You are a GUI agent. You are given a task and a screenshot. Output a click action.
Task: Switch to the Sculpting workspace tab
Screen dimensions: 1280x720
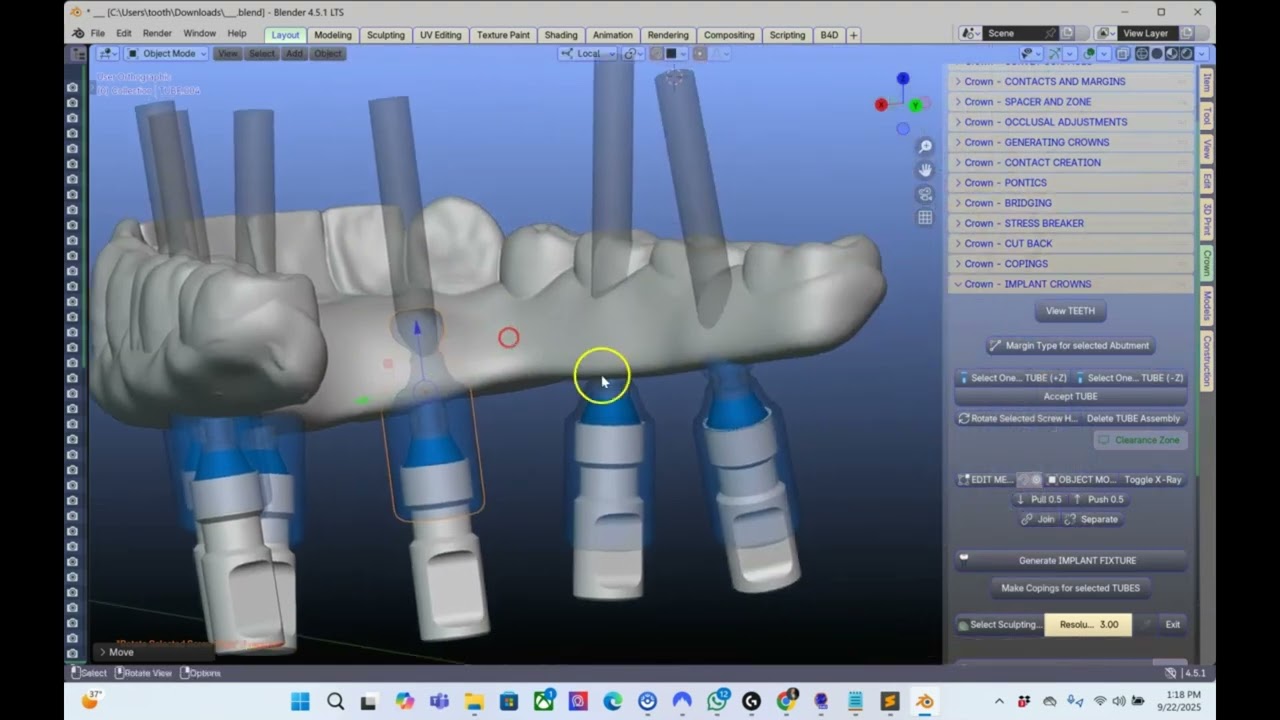(x=386, y=35)
